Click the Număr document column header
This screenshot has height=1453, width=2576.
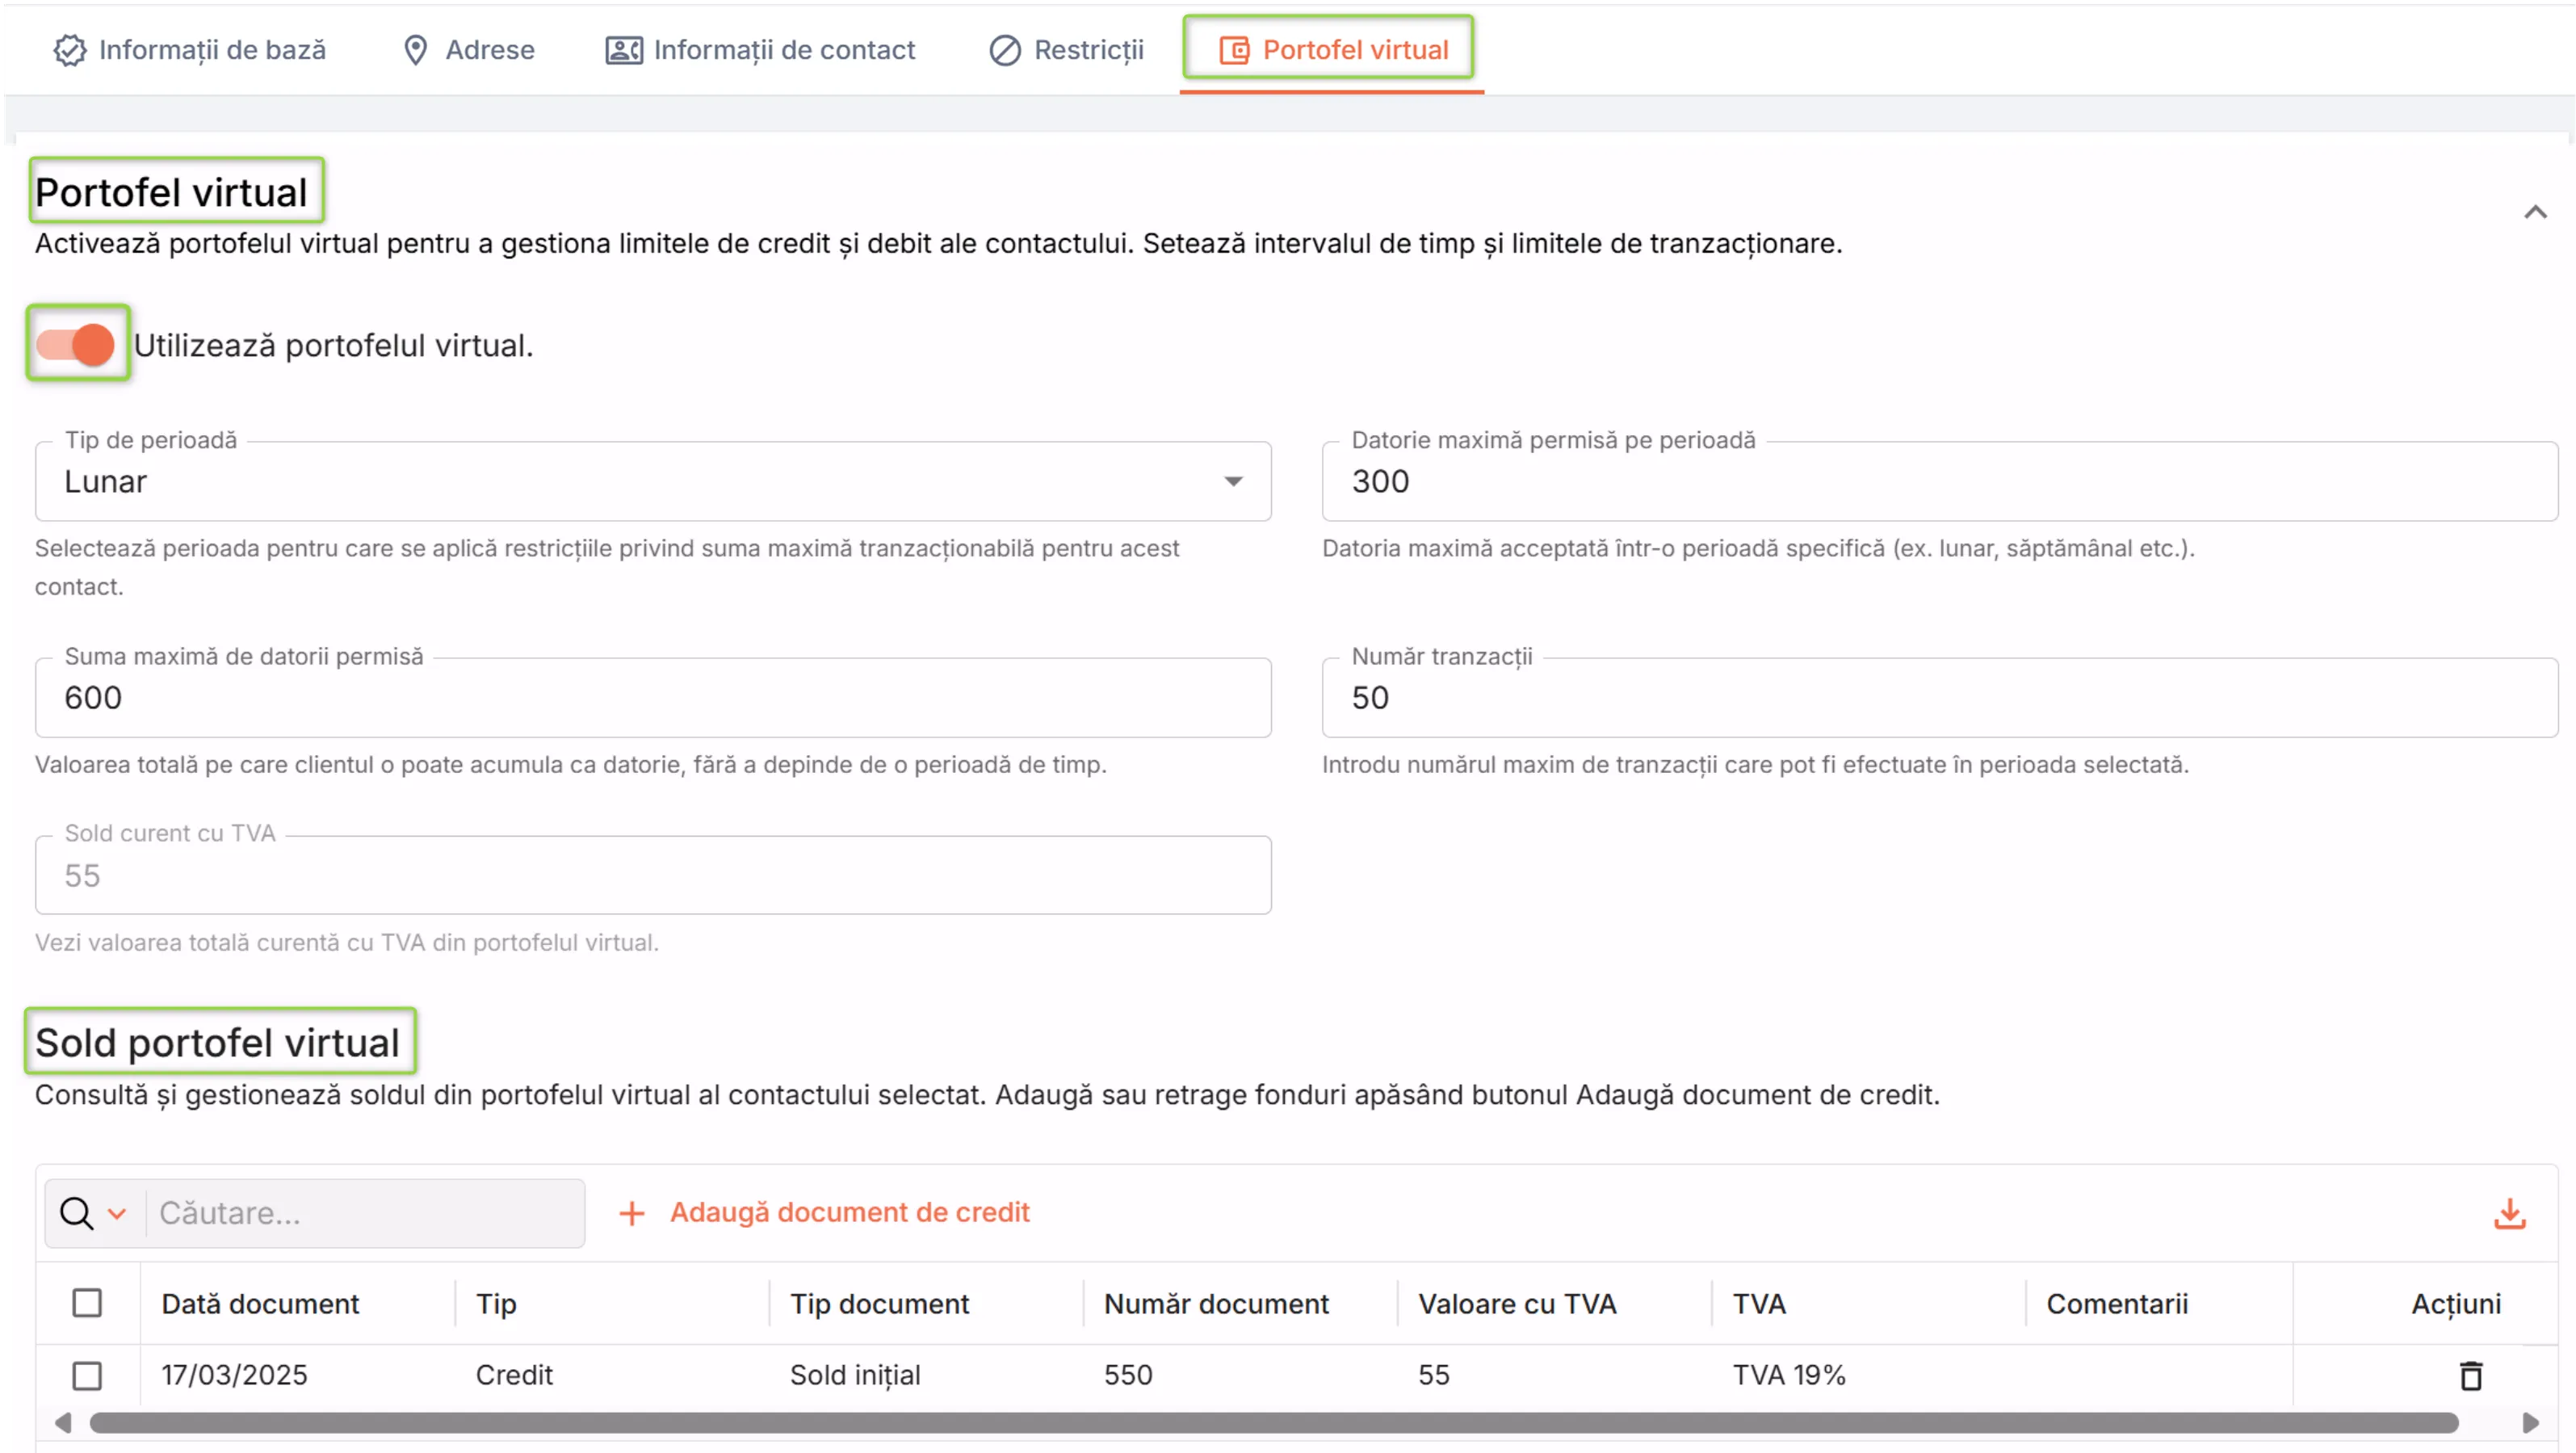click(1216, 1304)
